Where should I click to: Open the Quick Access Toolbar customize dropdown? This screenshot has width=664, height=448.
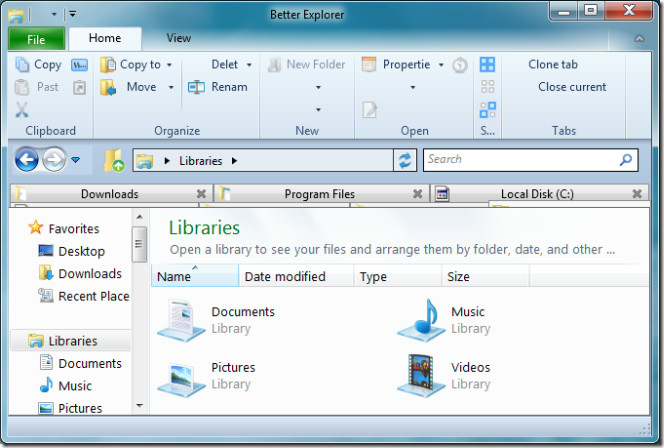click(x=72, y=14)
